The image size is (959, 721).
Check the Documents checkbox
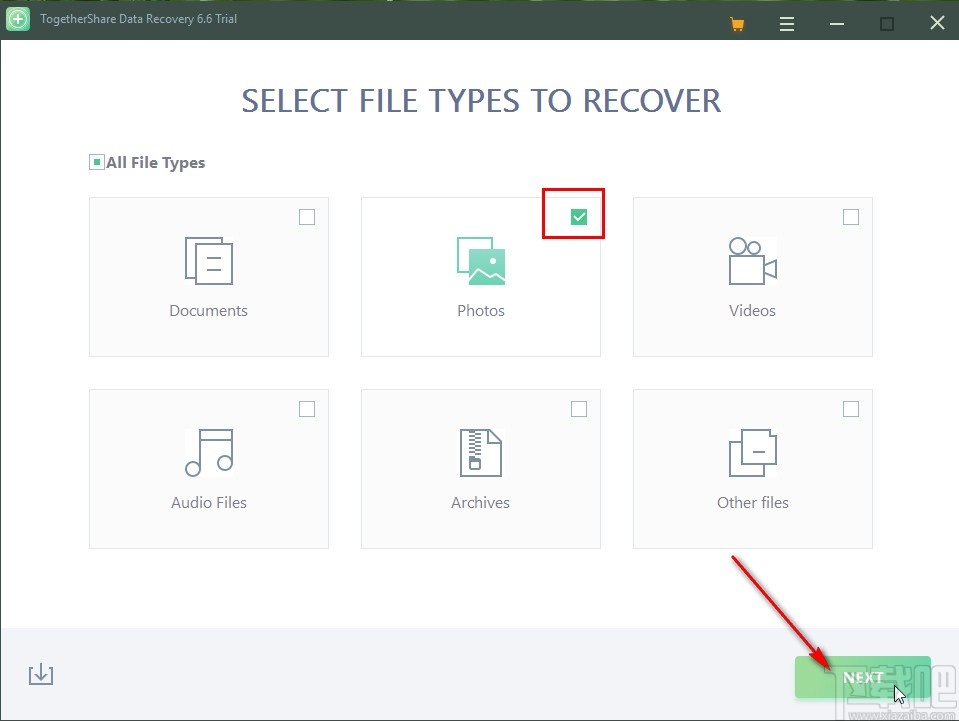pyautogui.click(x=307, y=216)
